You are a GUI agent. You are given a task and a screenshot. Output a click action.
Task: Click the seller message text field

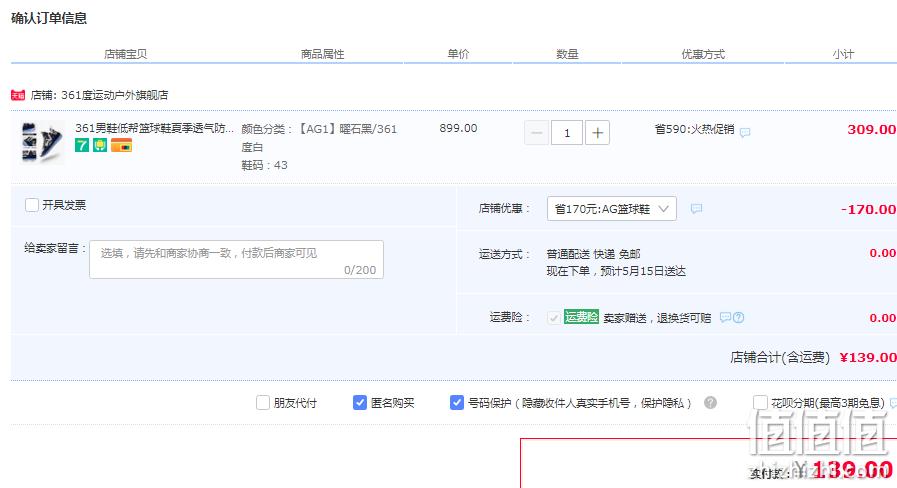point(236,260)
